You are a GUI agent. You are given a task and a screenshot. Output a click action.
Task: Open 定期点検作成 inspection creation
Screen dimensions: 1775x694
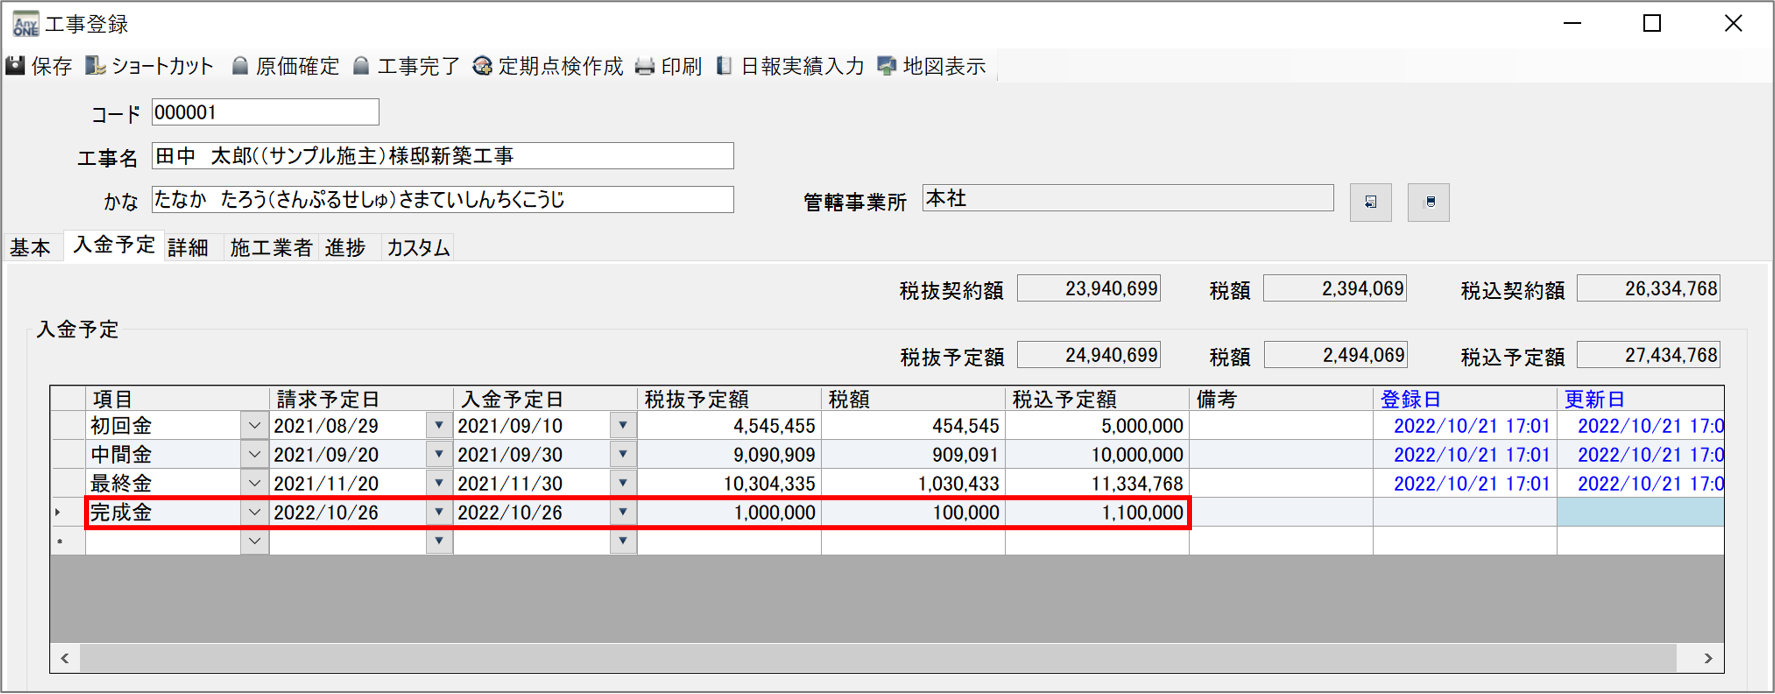pos(483,66)
